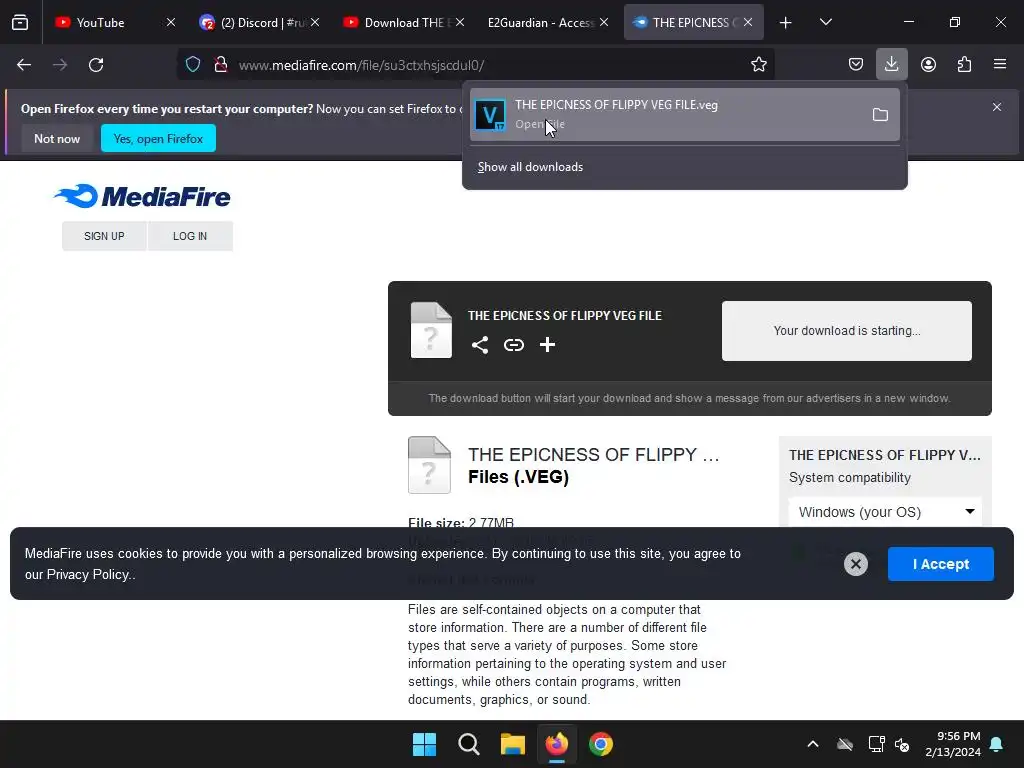Close the Discord tab

click(315, 22)
